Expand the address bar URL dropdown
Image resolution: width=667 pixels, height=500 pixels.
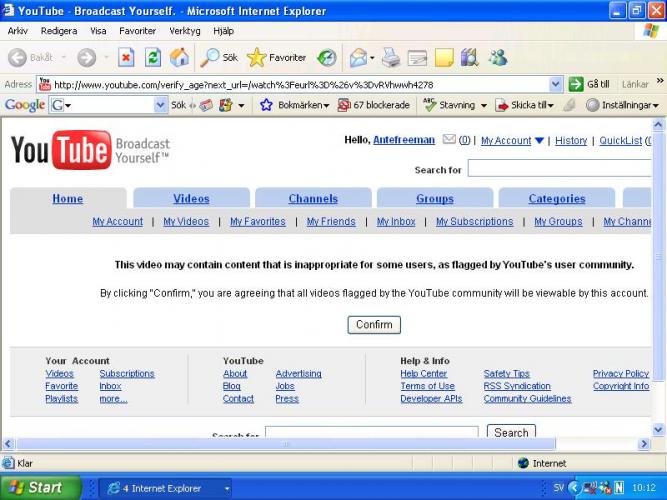[x=556, y=85]
